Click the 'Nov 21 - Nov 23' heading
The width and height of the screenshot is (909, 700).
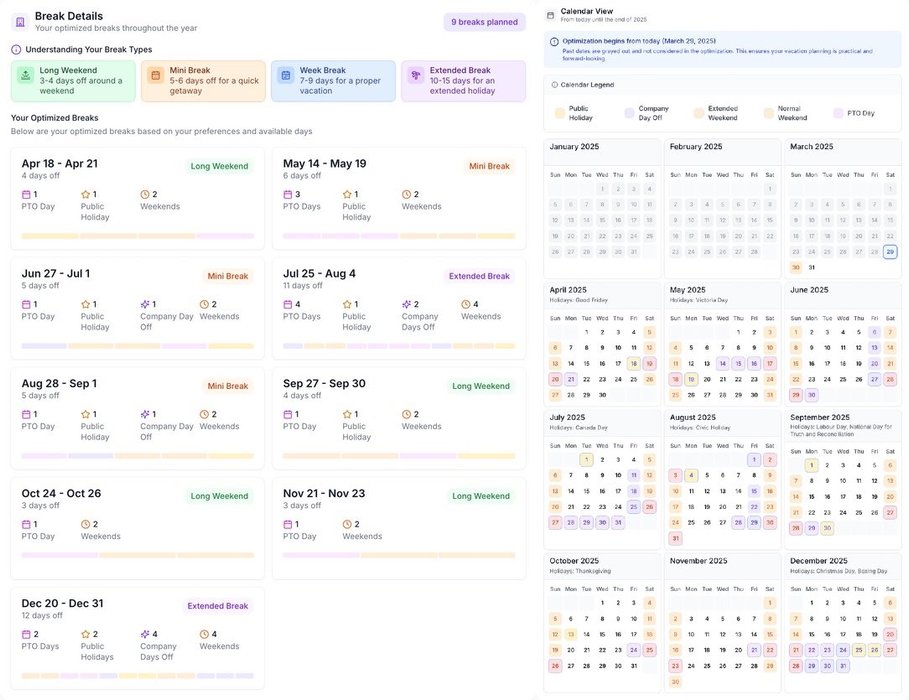324,494
